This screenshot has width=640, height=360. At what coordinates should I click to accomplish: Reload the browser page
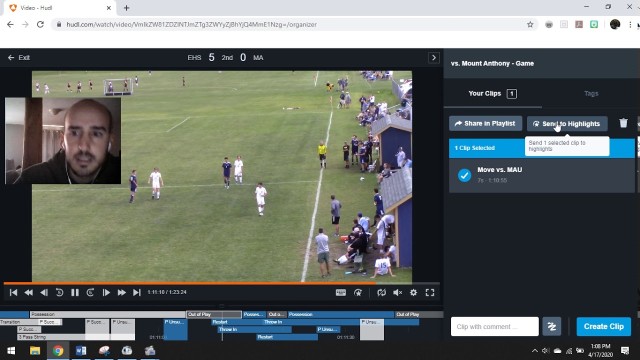40,24
